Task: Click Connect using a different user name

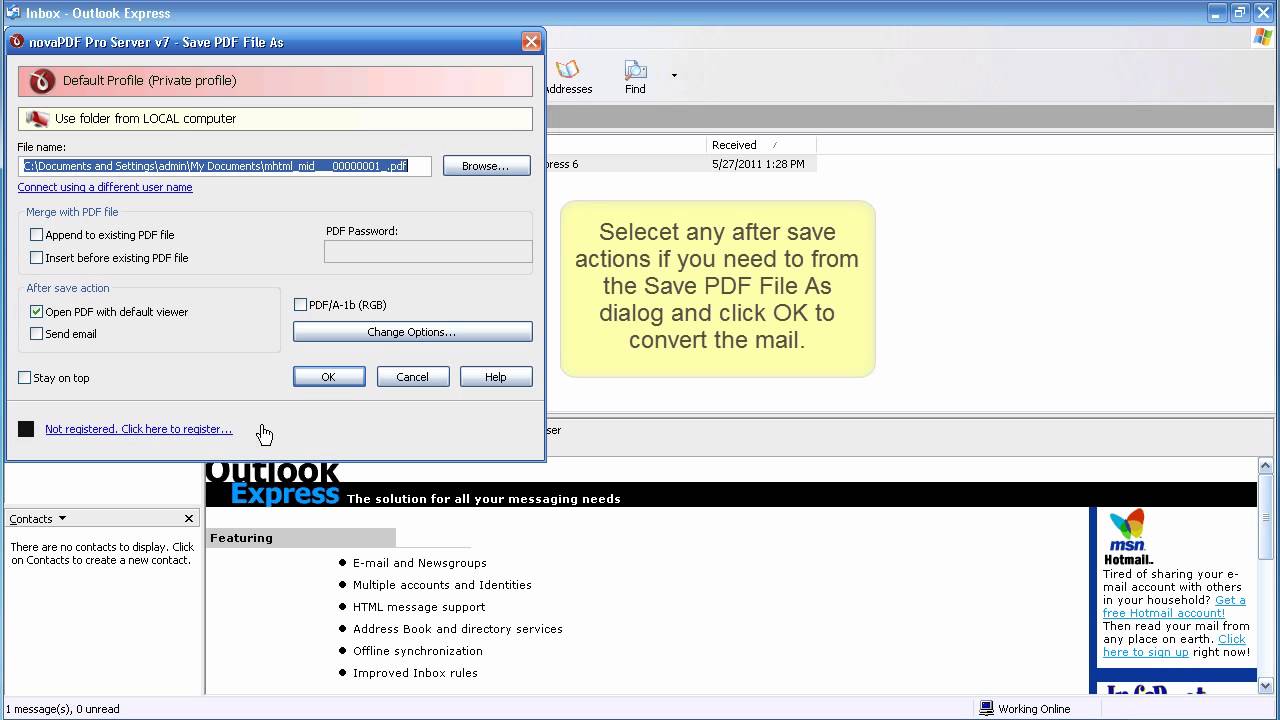Action: pos(105,187)
